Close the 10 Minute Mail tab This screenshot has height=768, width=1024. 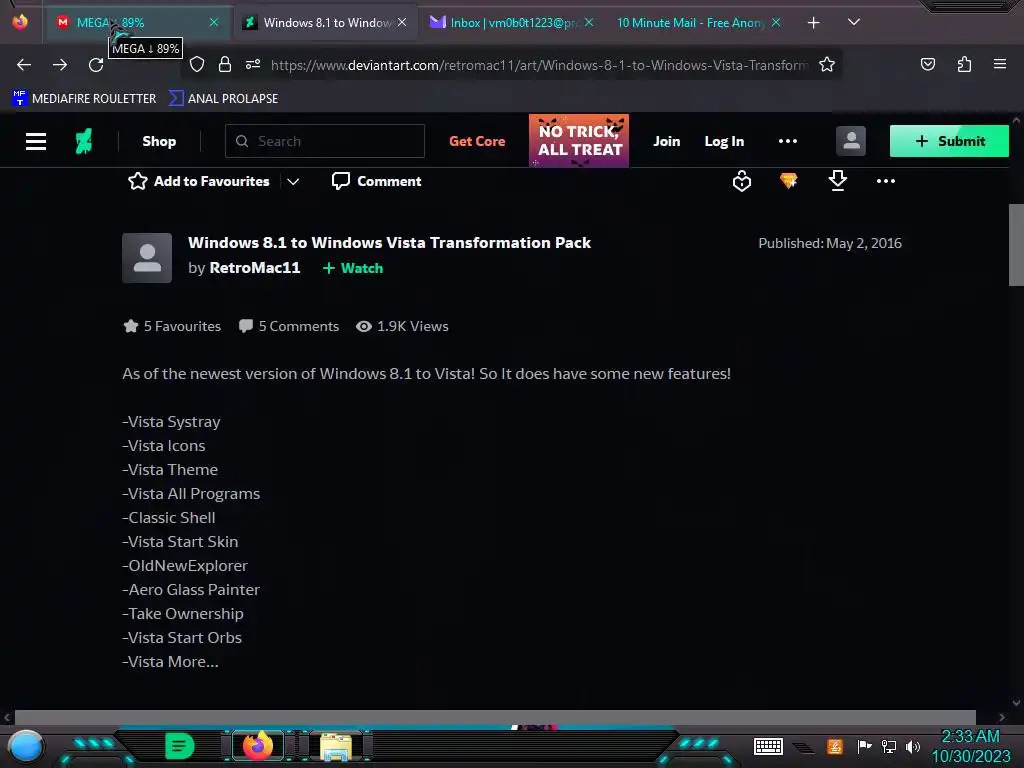click(776, 22)
